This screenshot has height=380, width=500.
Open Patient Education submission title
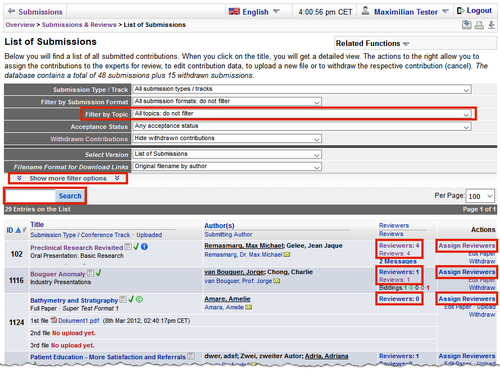point(108,357)
